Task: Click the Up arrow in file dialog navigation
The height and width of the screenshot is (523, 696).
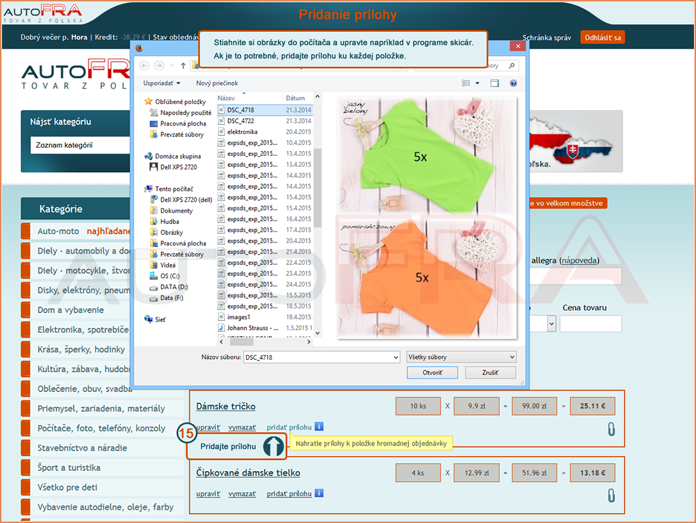Action: click(183, 66)
